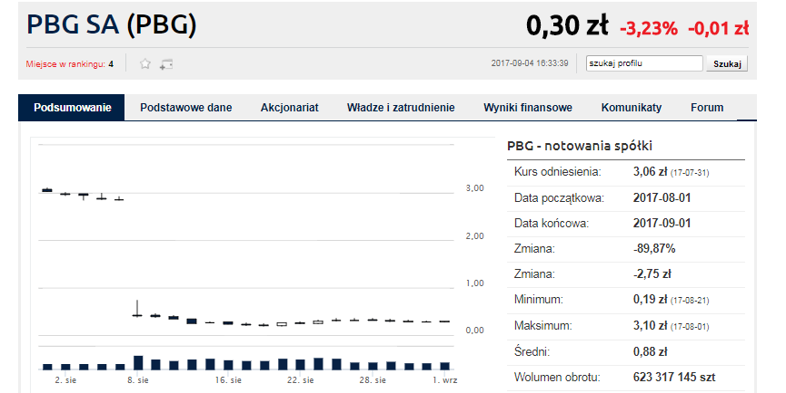The width and height of the screenshot is (786, 393).
Task: Click the '22. sie' axis label
Action: click(300, 379)
